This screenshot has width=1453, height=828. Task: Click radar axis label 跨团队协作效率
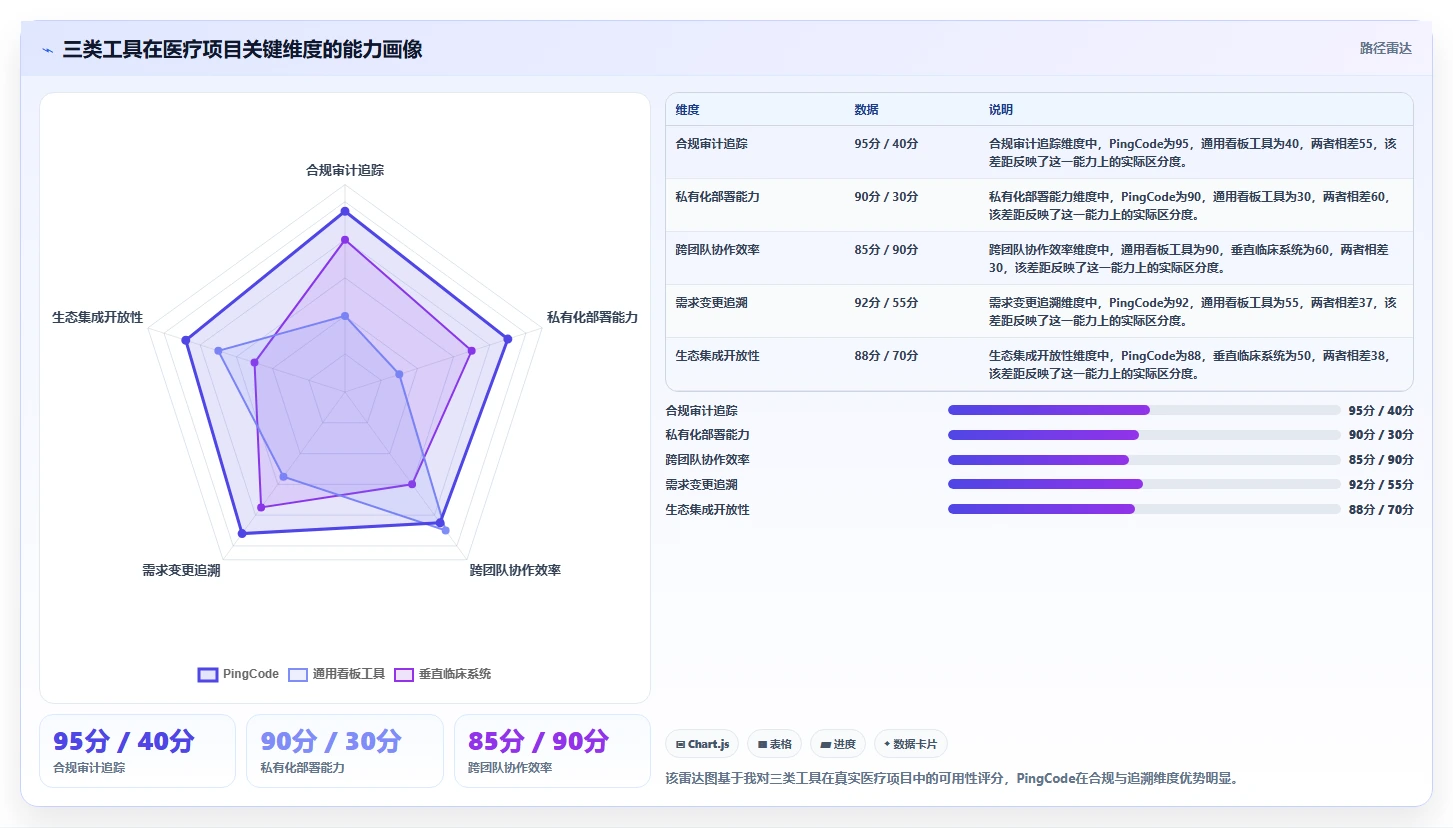[515, 570]
